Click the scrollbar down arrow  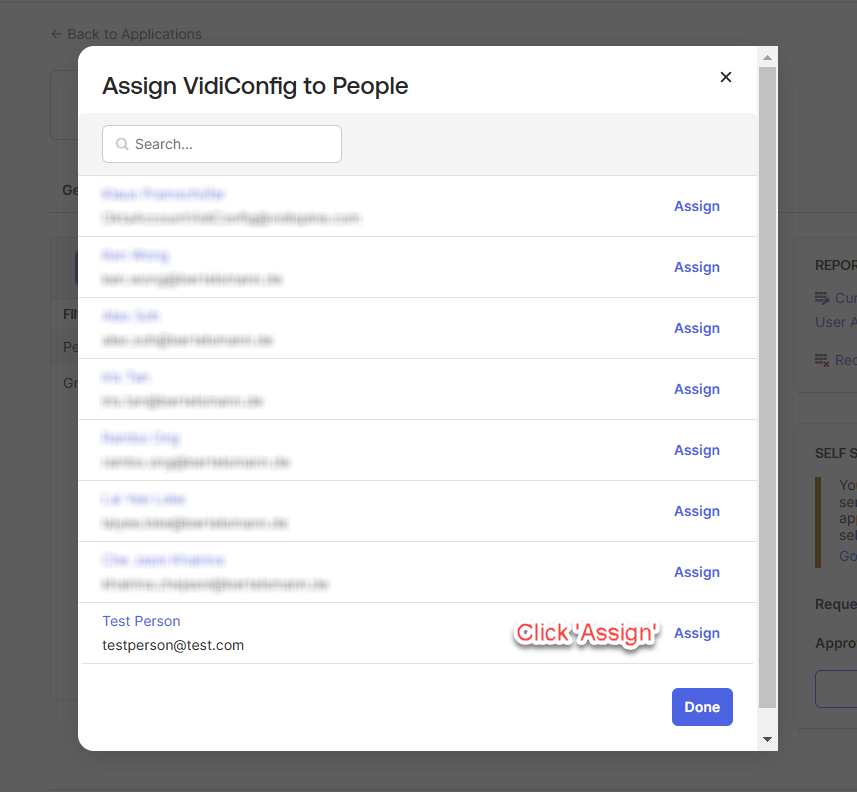767,739
